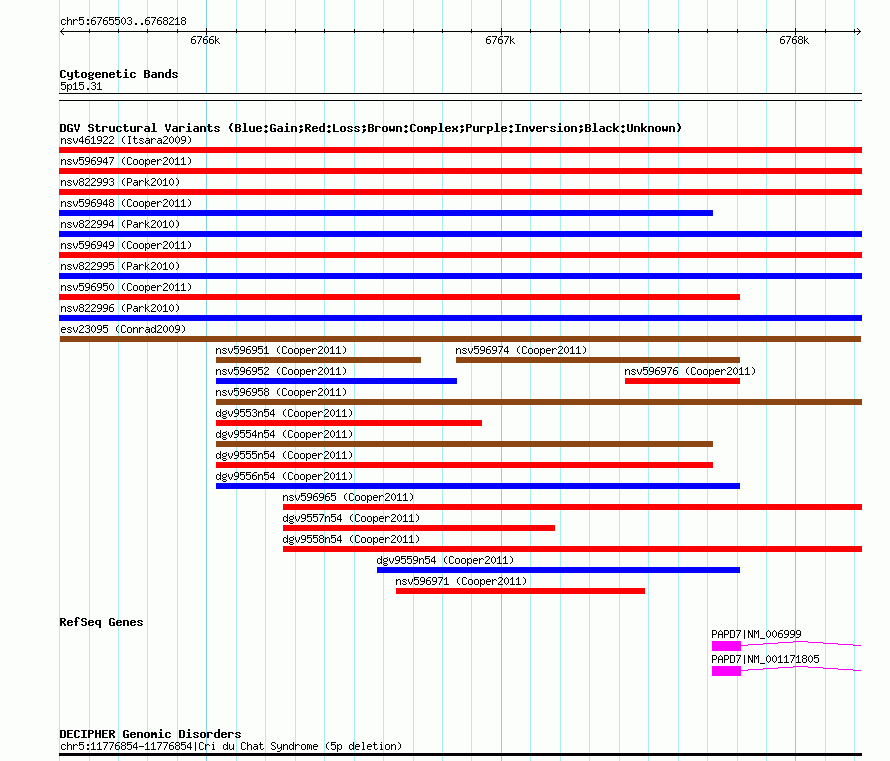
Task: Click PAPD7|NM_006999 gene label
Action: pyautogui.click(x=756, y=634)
